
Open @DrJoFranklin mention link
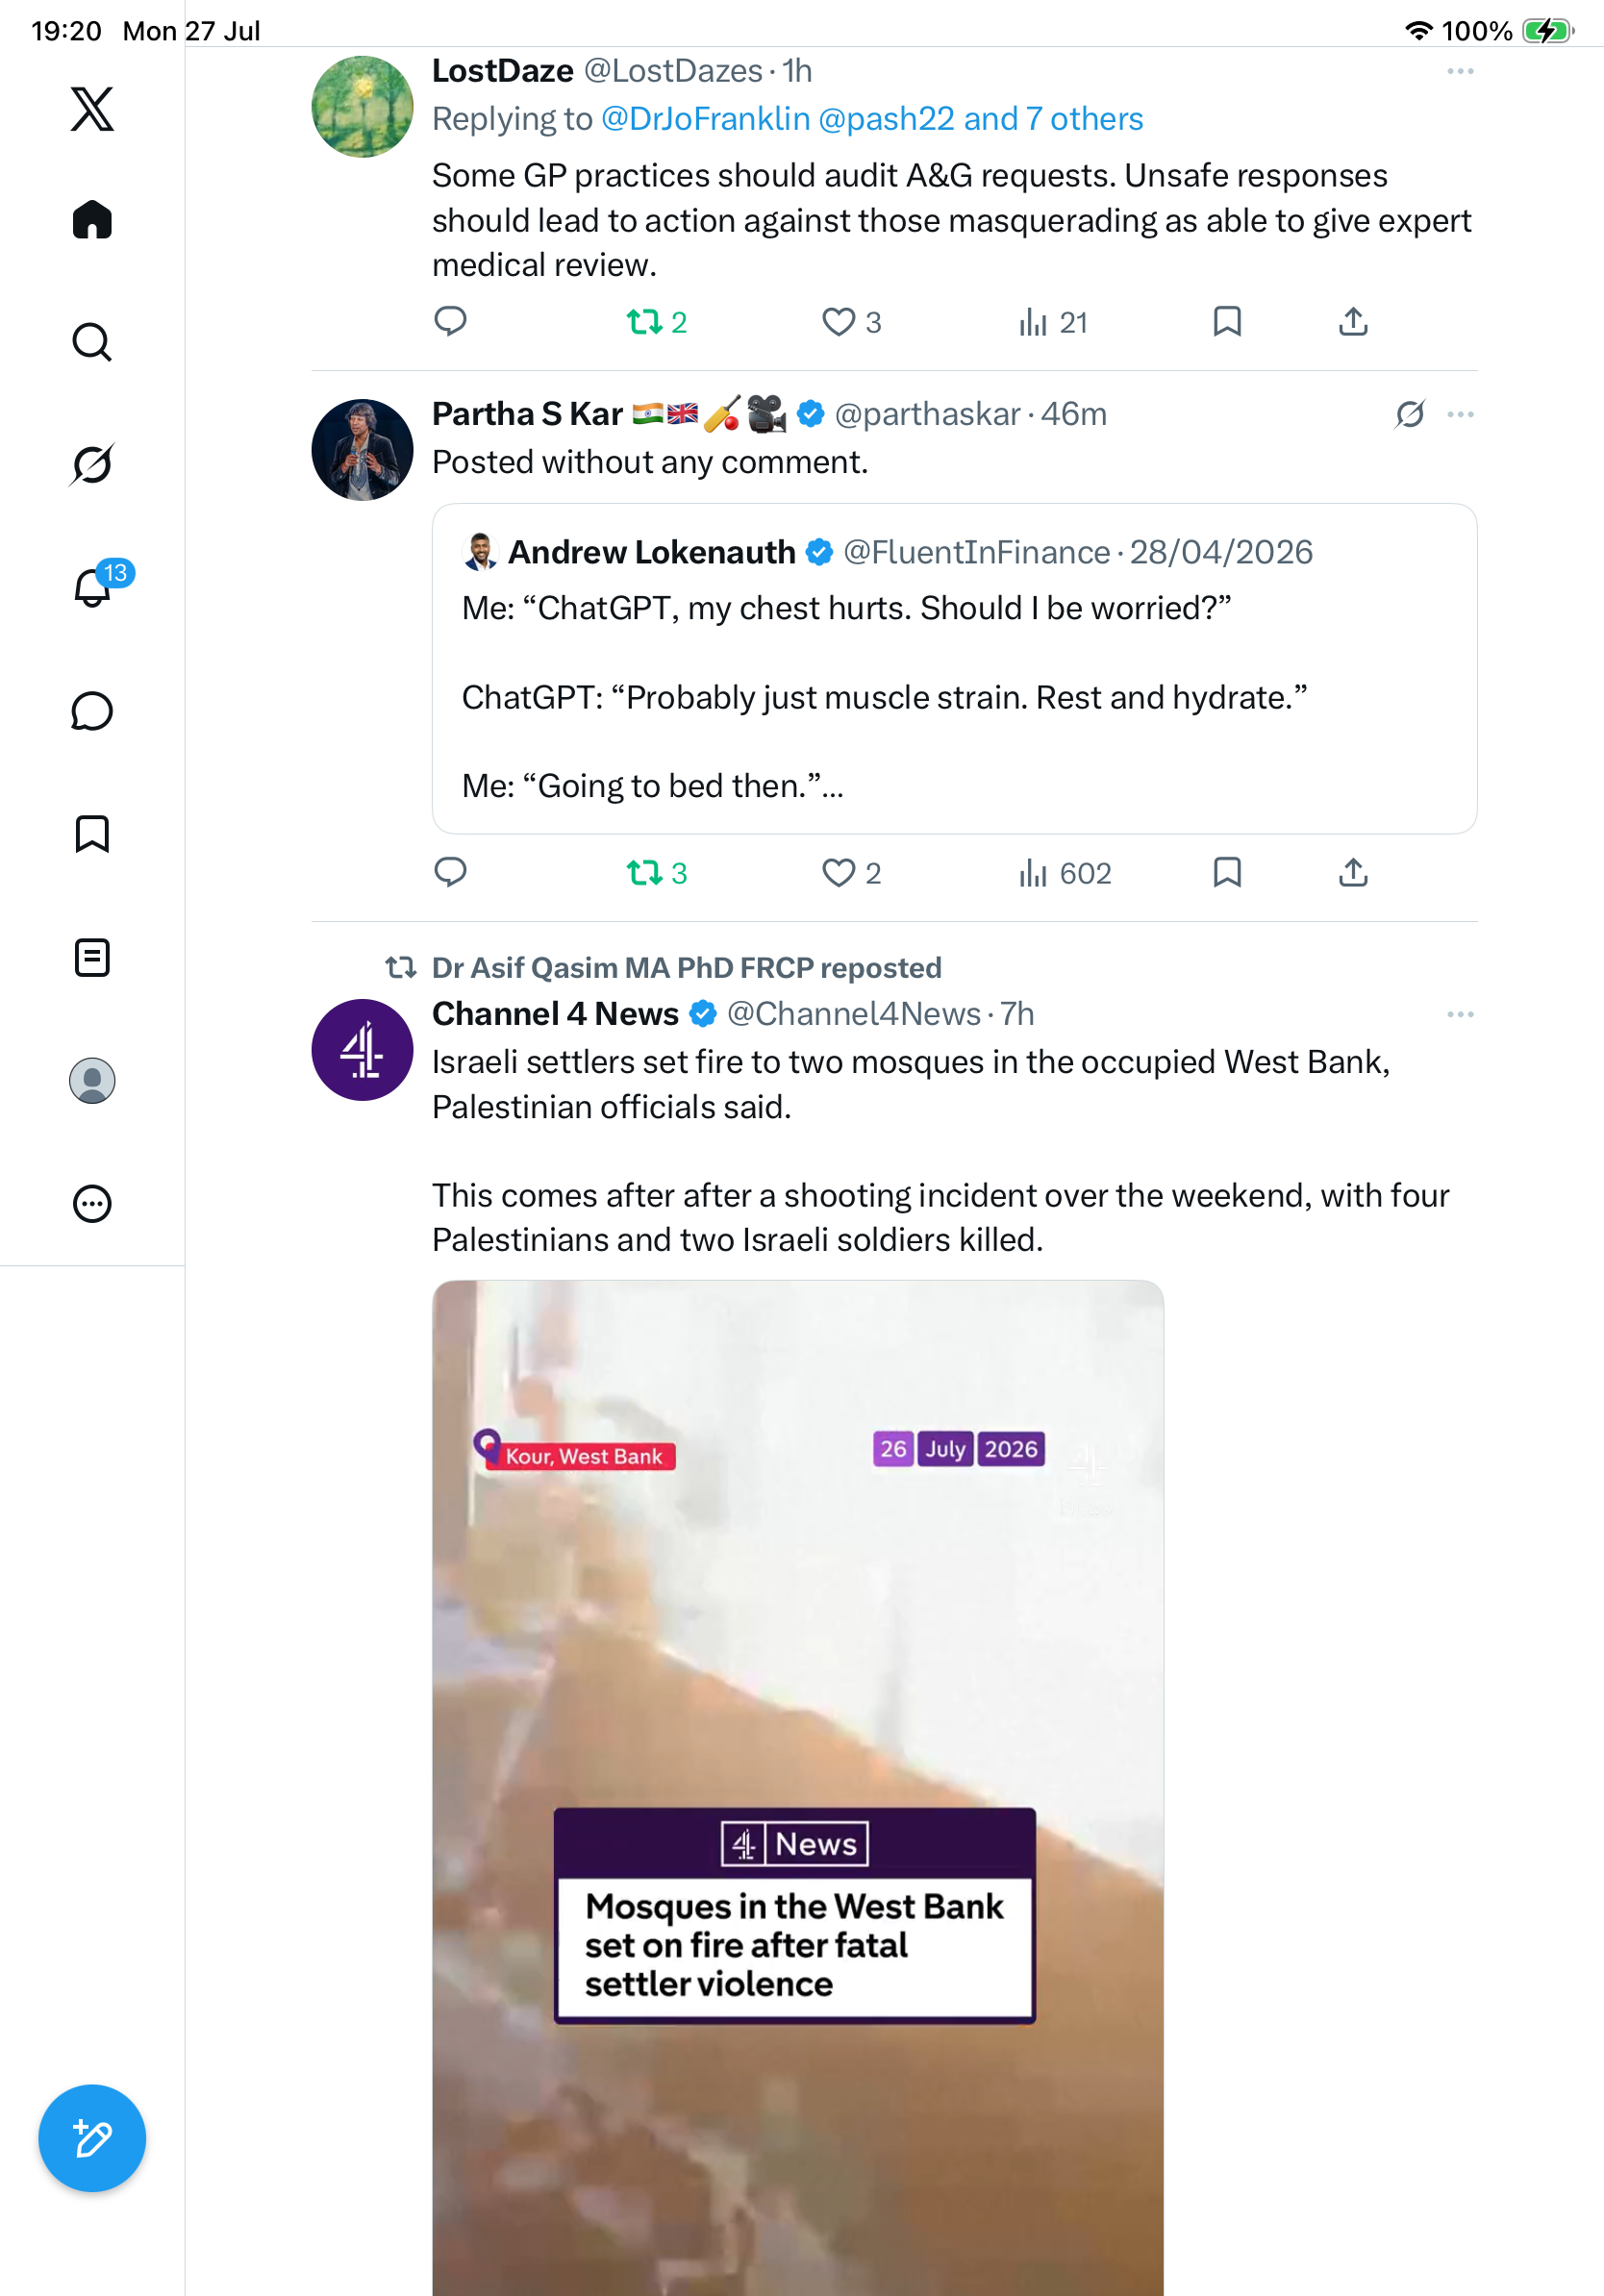click(x=705, y=119)
